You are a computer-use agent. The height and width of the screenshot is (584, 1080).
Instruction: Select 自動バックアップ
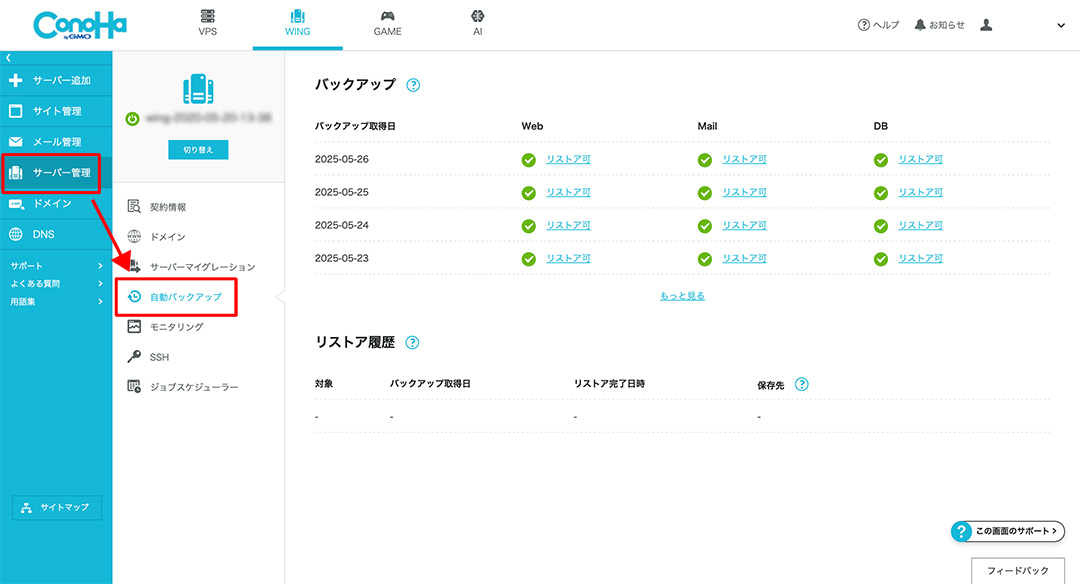(x=176, y=297)
